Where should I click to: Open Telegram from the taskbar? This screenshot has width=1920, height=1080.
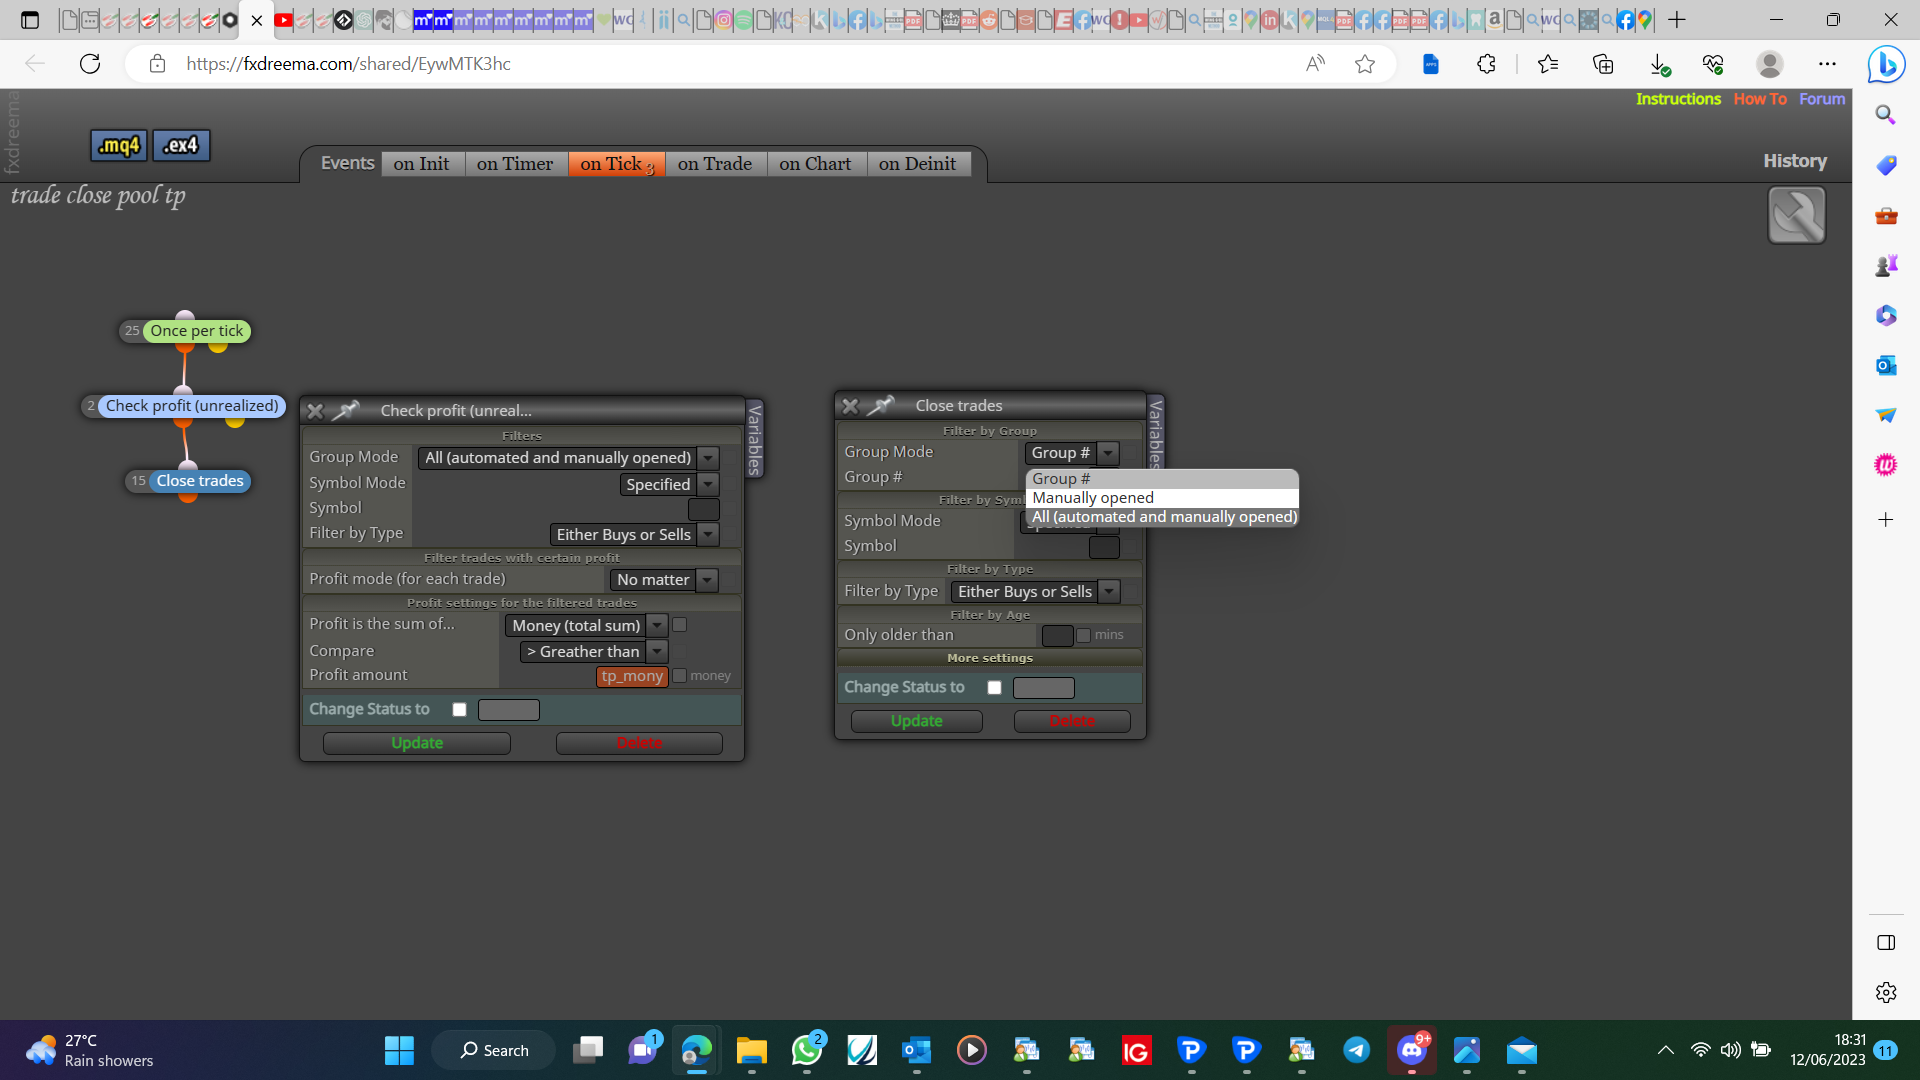click(1356, 1049)
